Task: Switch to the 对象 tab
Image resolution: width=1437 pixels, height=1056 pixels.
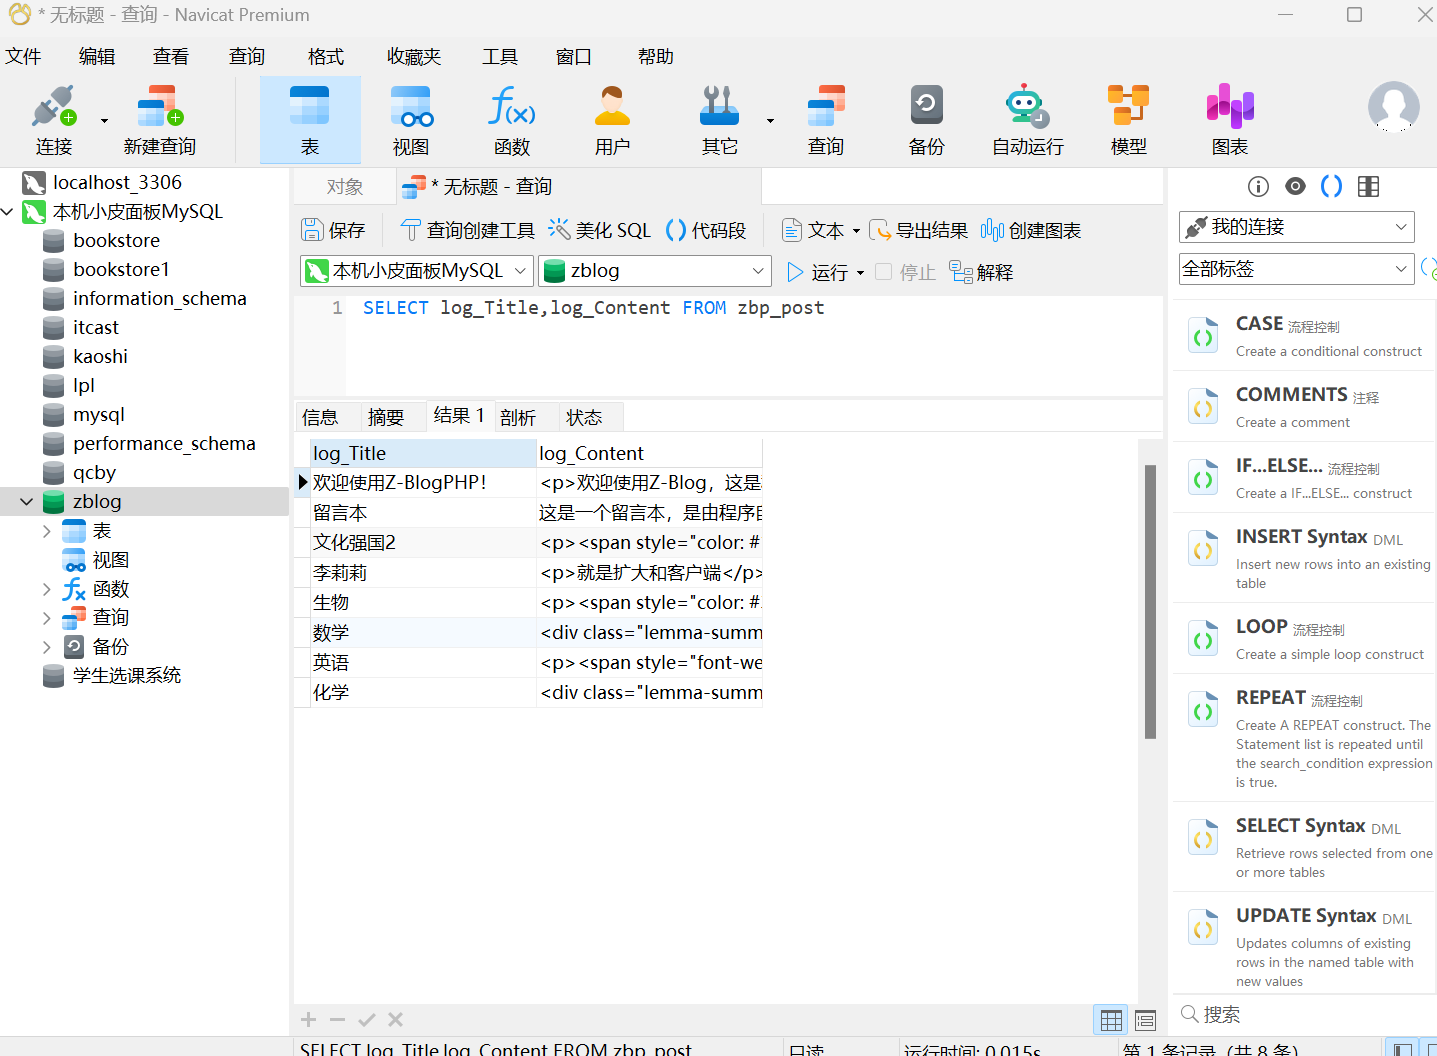Action: (345, 187)
